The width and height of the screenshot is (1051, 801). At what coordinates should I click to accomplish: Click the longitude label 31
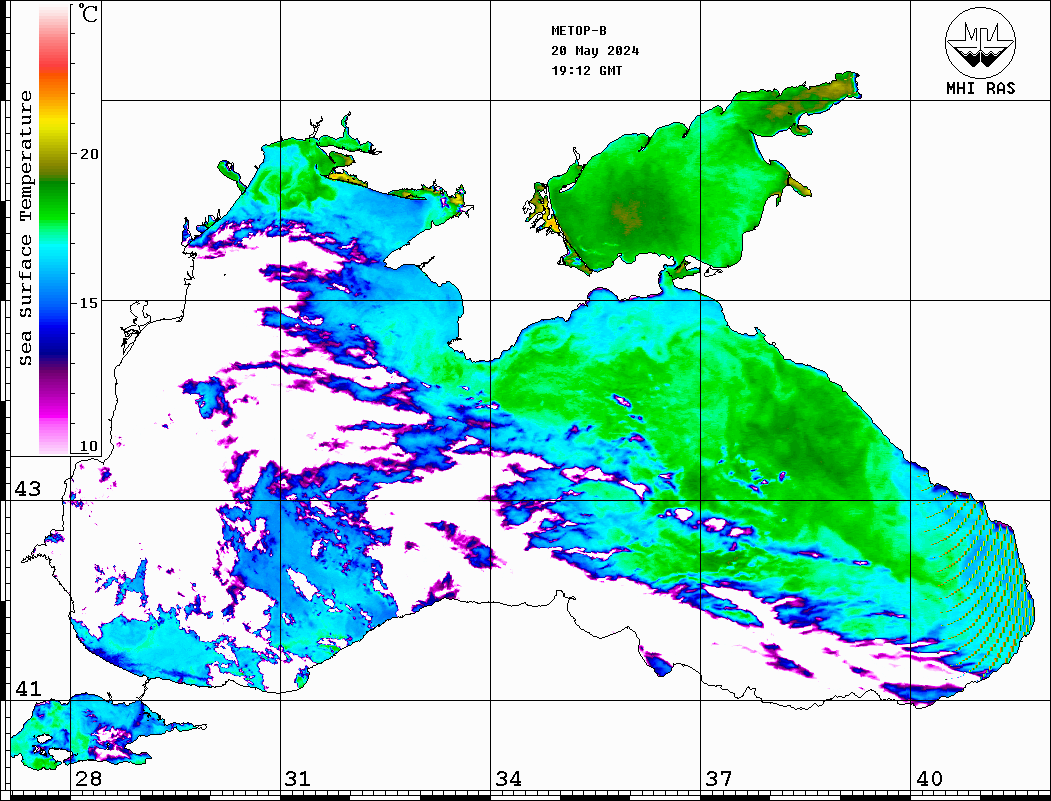(298, 779)
